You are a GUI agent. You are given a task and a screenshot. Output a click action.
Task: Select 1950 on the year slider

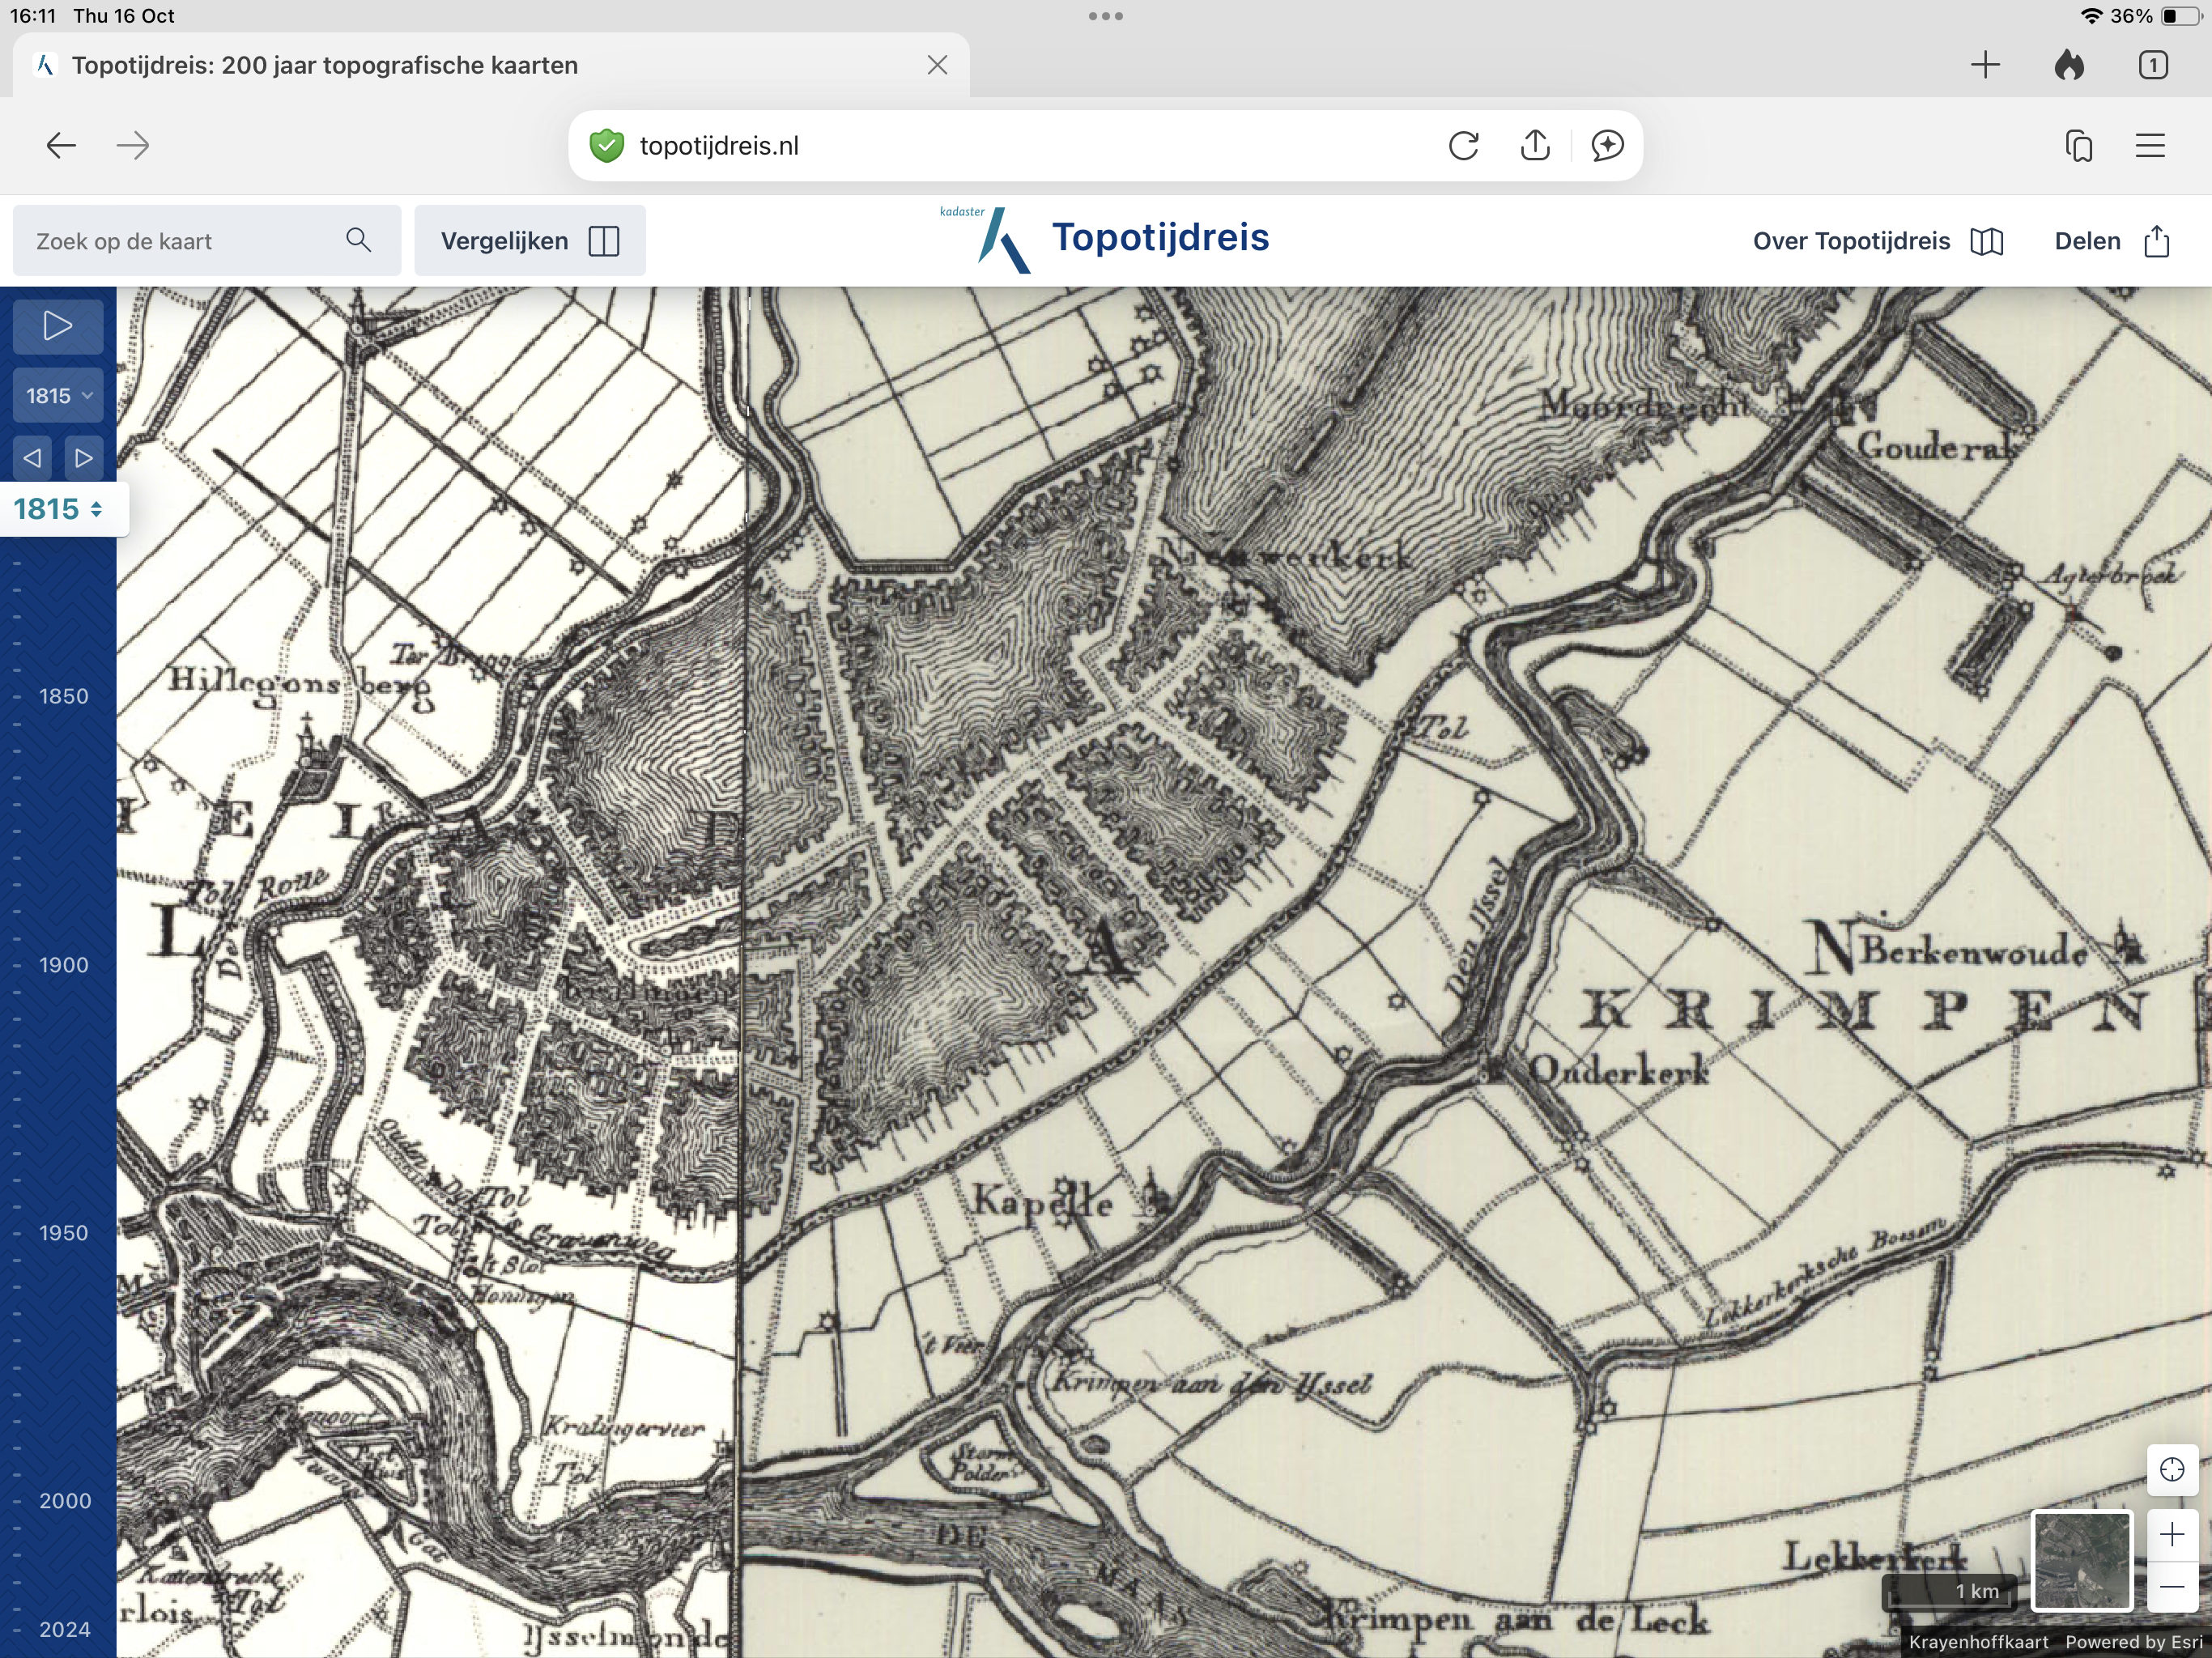tap(63, 1233)
